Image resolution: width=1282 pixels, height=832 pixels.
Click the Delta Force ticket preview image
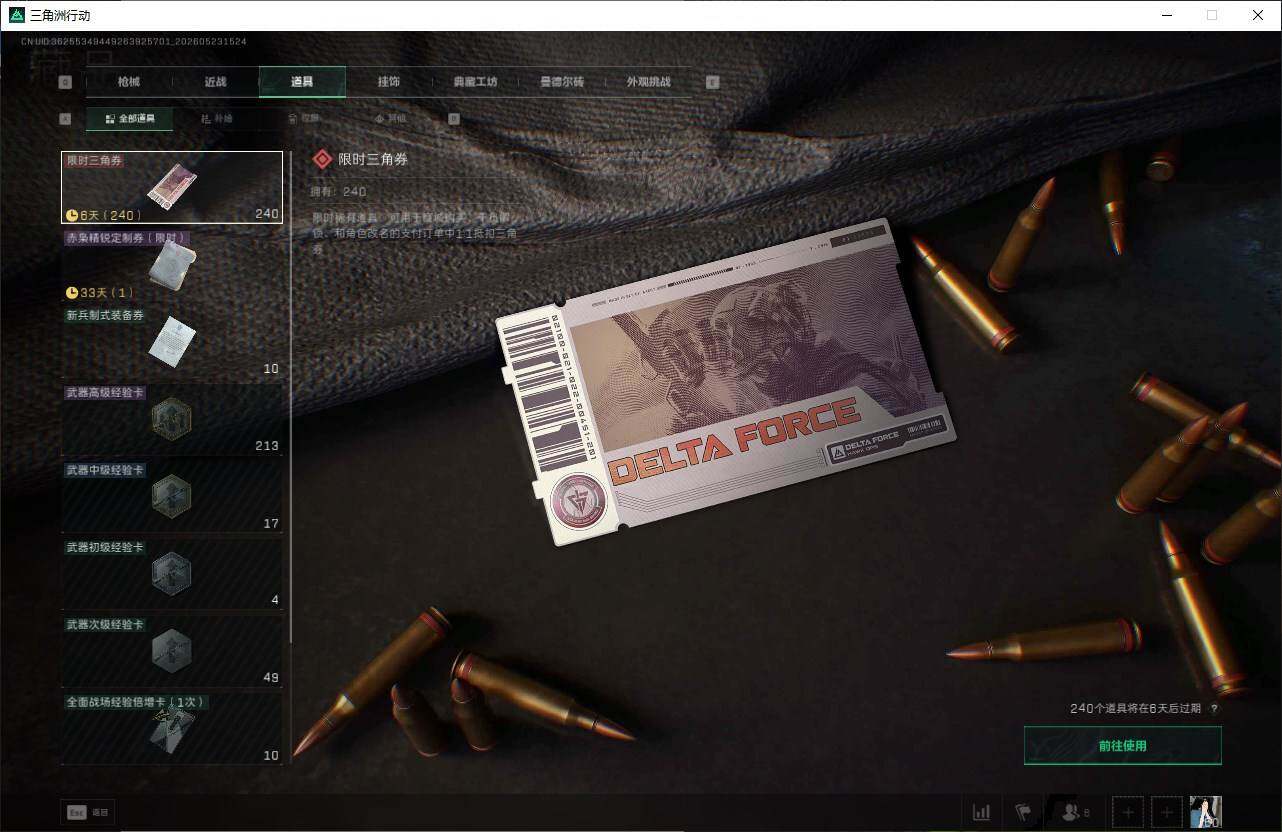[725, 381]
